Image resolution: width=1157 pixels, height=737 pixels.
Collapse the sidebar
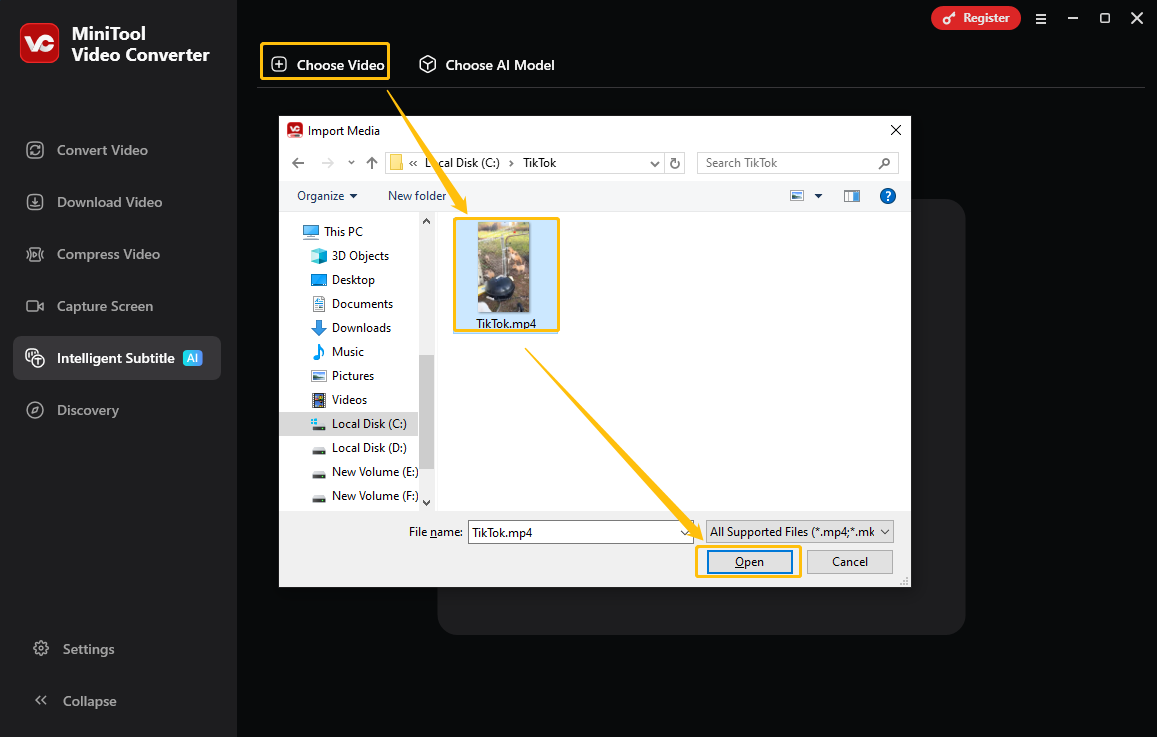coord(75,701)
